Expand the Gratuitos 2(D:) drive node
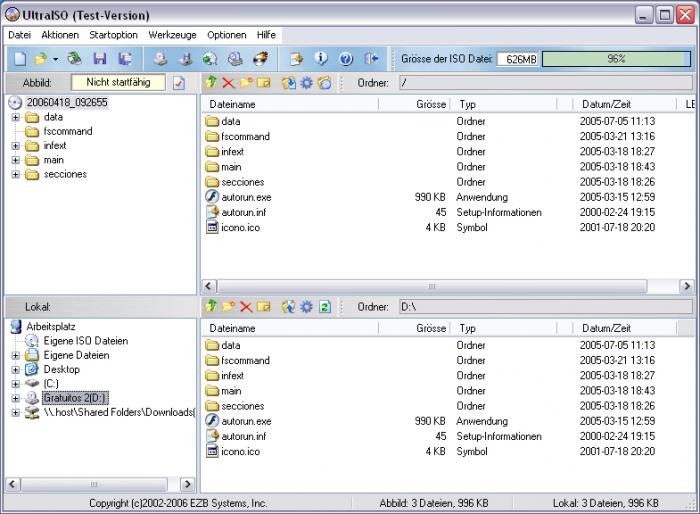 click(16, 398)
